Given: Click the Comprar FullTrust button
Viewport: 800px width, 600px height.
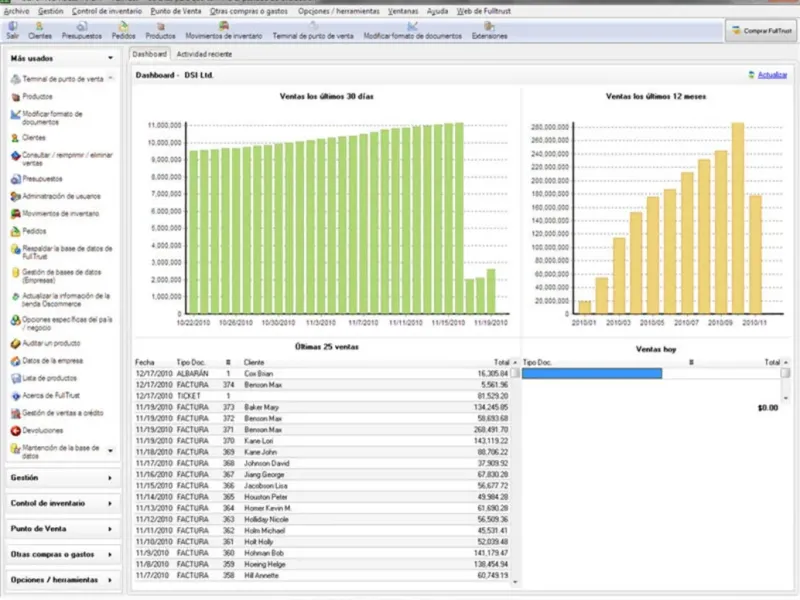Looking at the screenshot, I should 761,31.
